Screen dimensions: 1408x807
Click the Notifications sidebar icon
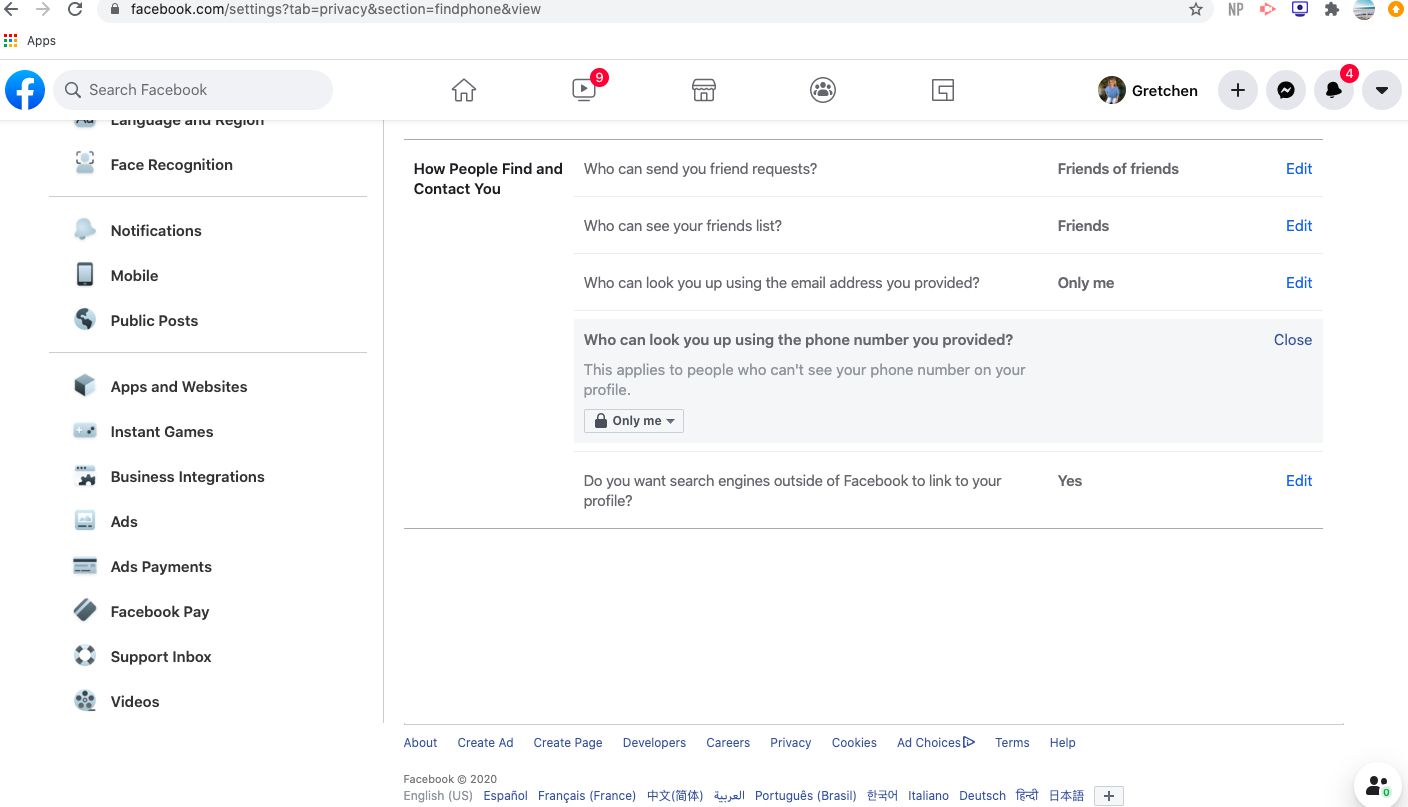click(85, 230)
